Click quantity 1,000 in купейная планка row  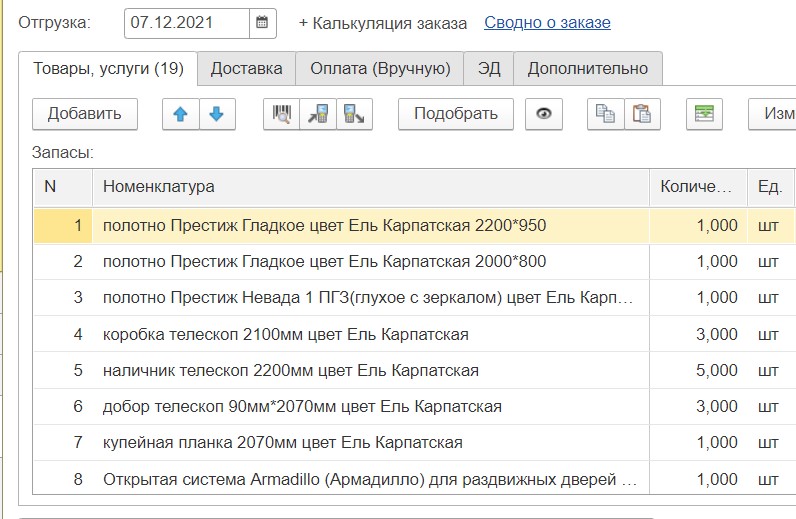(699, 442)
